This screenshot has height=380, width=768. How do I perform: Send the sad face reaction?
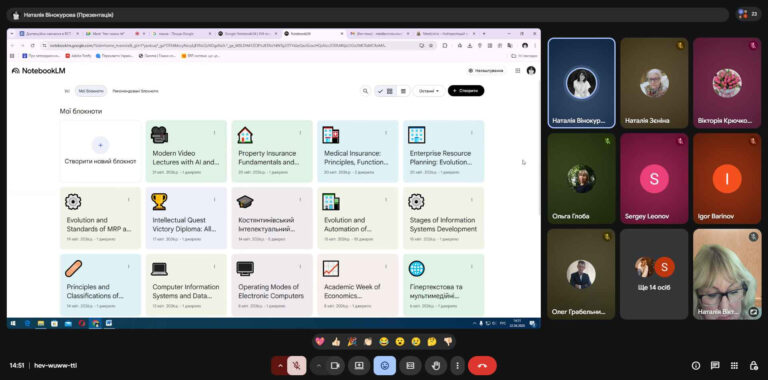[x=416, y=342]
